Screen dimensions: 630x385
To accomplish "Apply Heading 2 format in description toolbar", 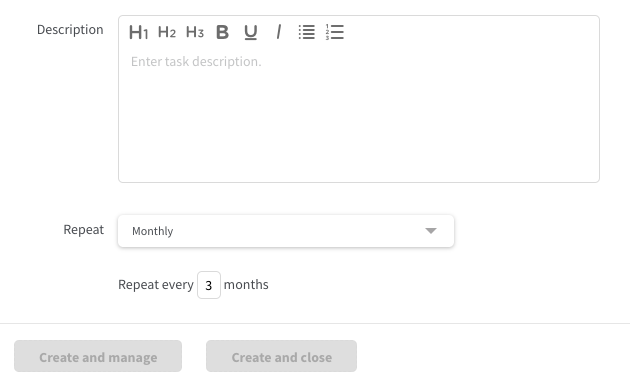I will (167, 32).
